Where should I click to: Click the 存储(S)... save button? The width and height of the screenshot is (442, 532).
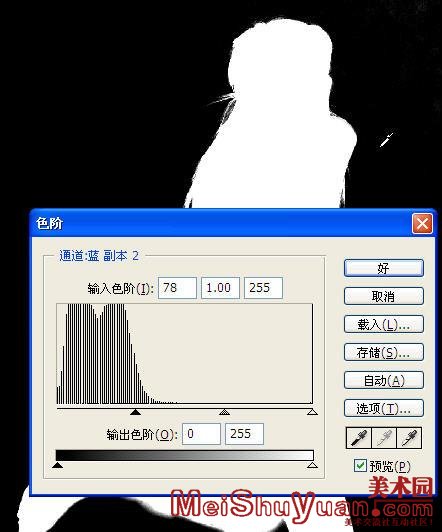pos(384,352)
